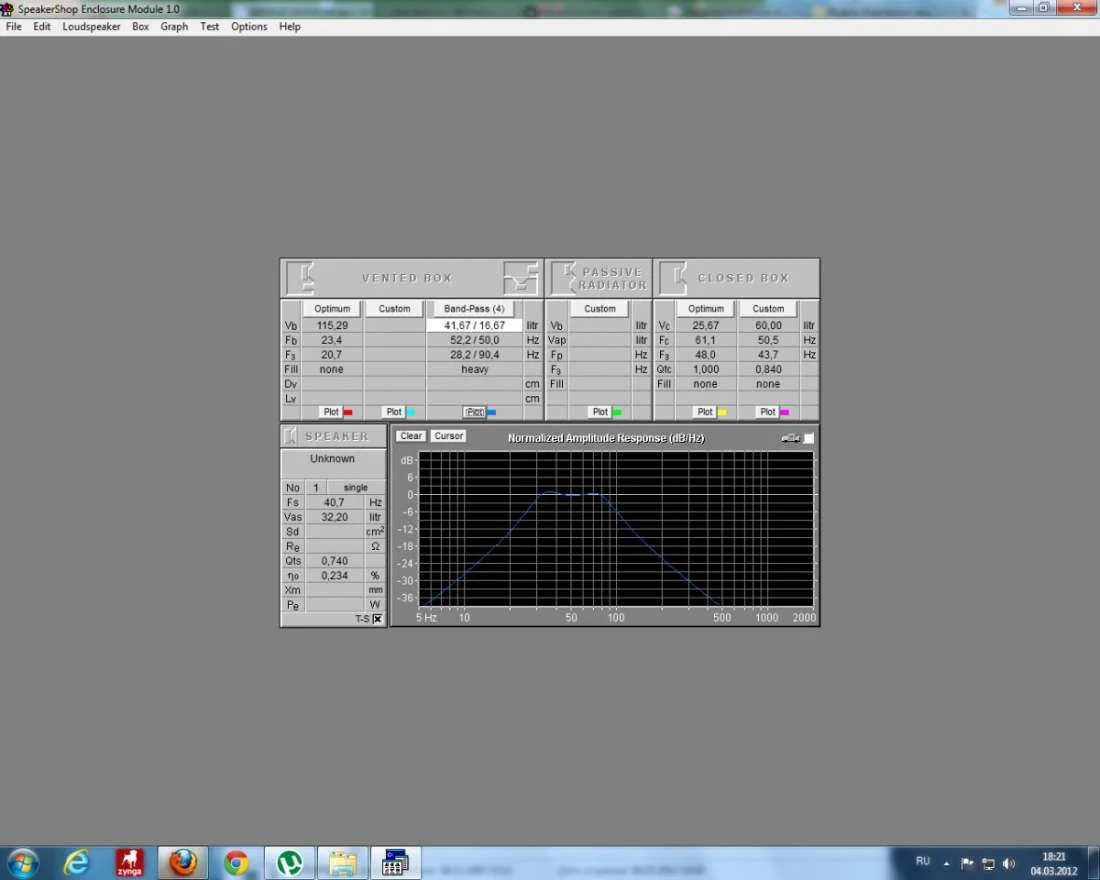Click the Speaker panel icon

pos(290,436)
